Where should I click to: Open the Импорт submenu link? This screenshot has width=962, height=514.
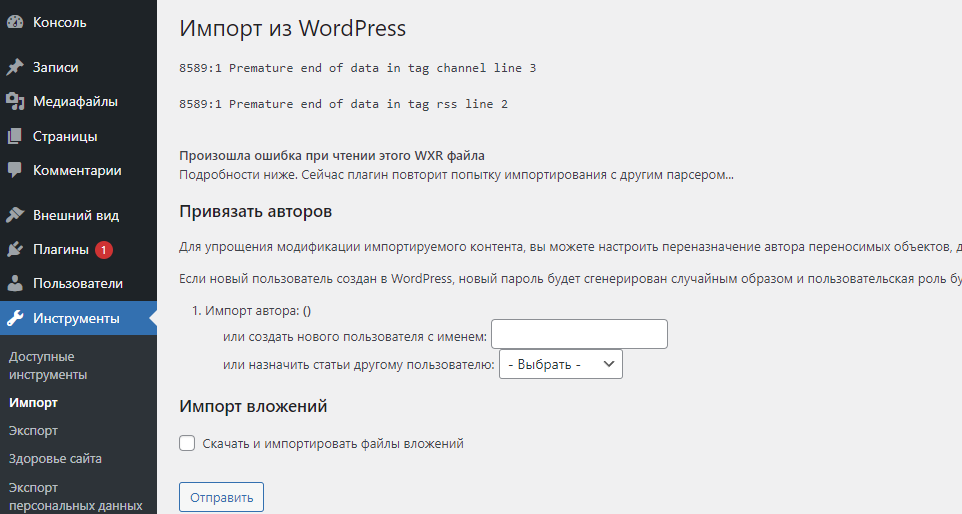click(33, 402)
